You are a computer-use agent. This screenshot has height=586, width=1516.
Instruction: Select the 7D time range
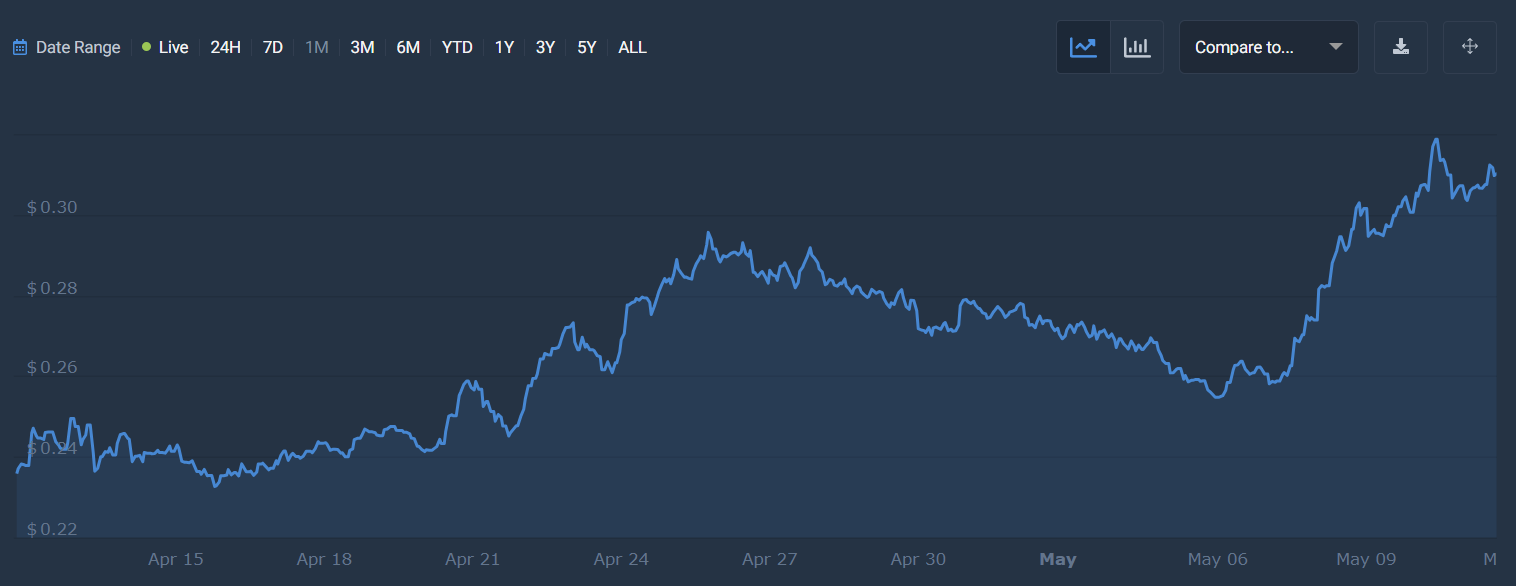click(273, 47)
